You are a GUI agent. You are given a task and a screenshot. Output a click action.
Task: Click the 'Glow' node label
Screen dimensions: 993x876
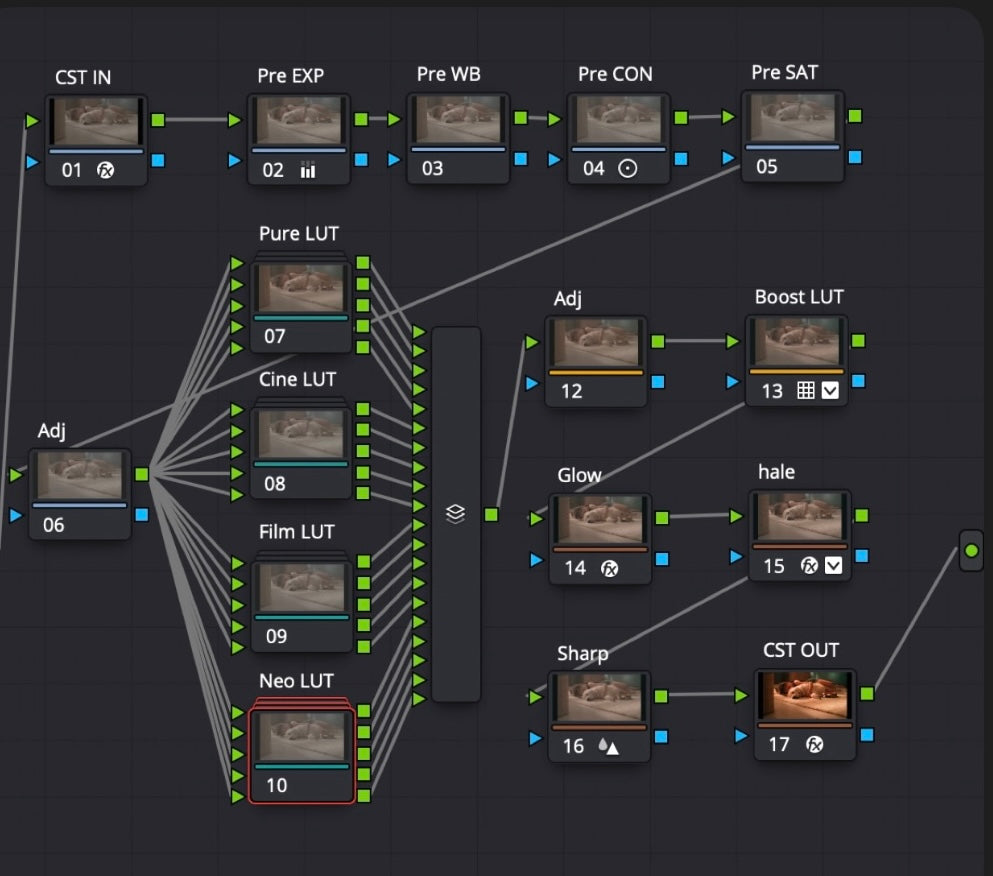tap(579, 475)
